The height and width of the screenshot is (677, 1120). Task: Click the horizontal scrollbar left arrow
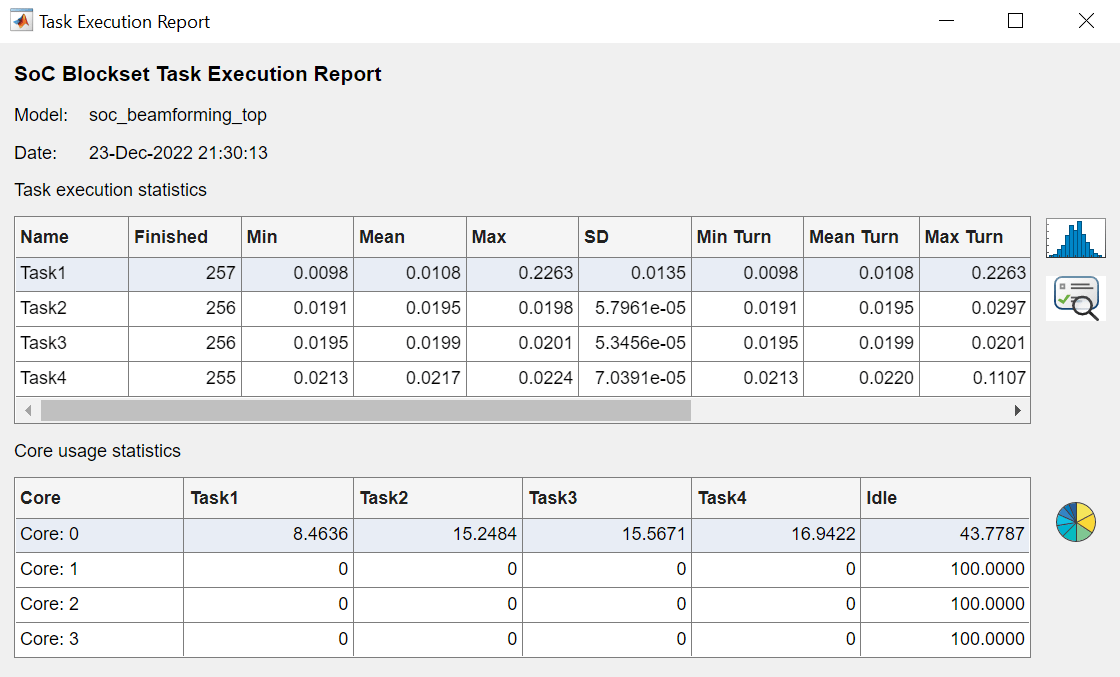point(27,410)
